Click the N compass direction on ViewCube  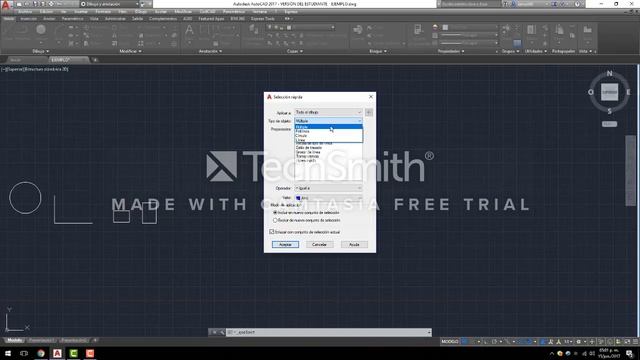[x=609, y=73]
